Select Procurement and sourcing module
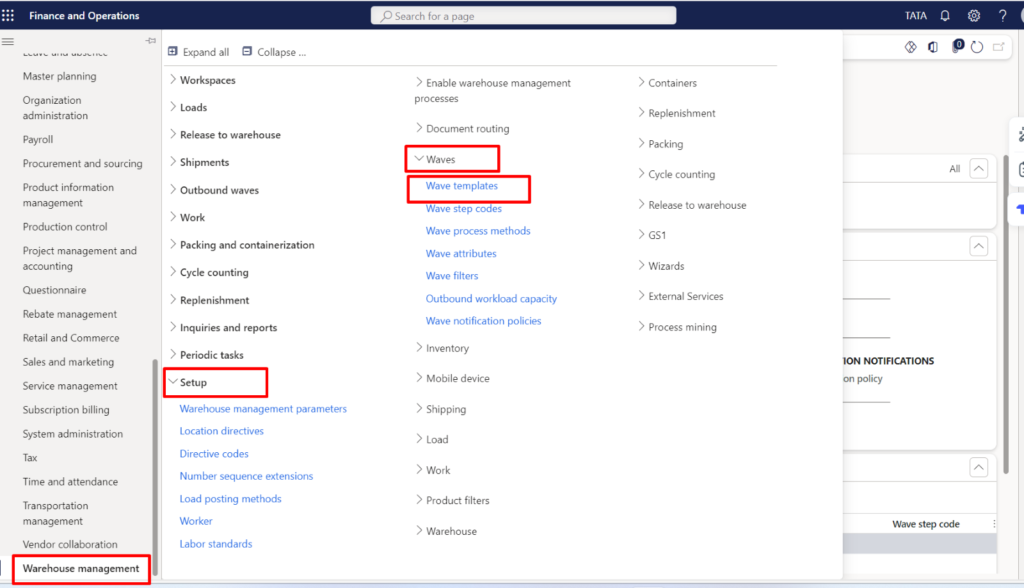 82,163
